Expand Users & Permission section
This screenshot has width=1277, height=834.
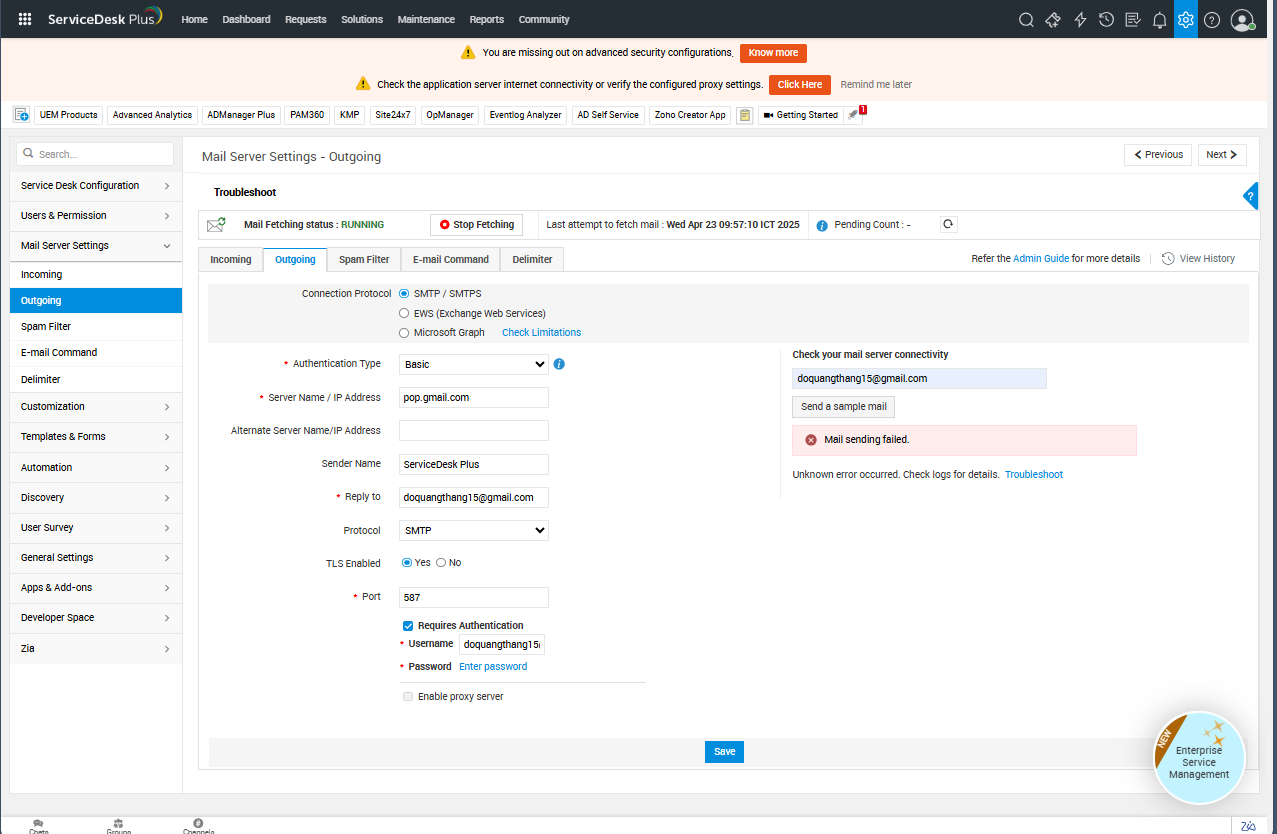coord(96,216)
